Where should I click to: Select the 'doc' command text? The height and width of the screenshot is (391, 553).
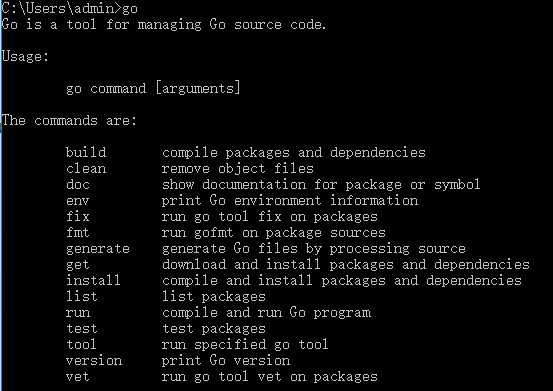[78, 184]
